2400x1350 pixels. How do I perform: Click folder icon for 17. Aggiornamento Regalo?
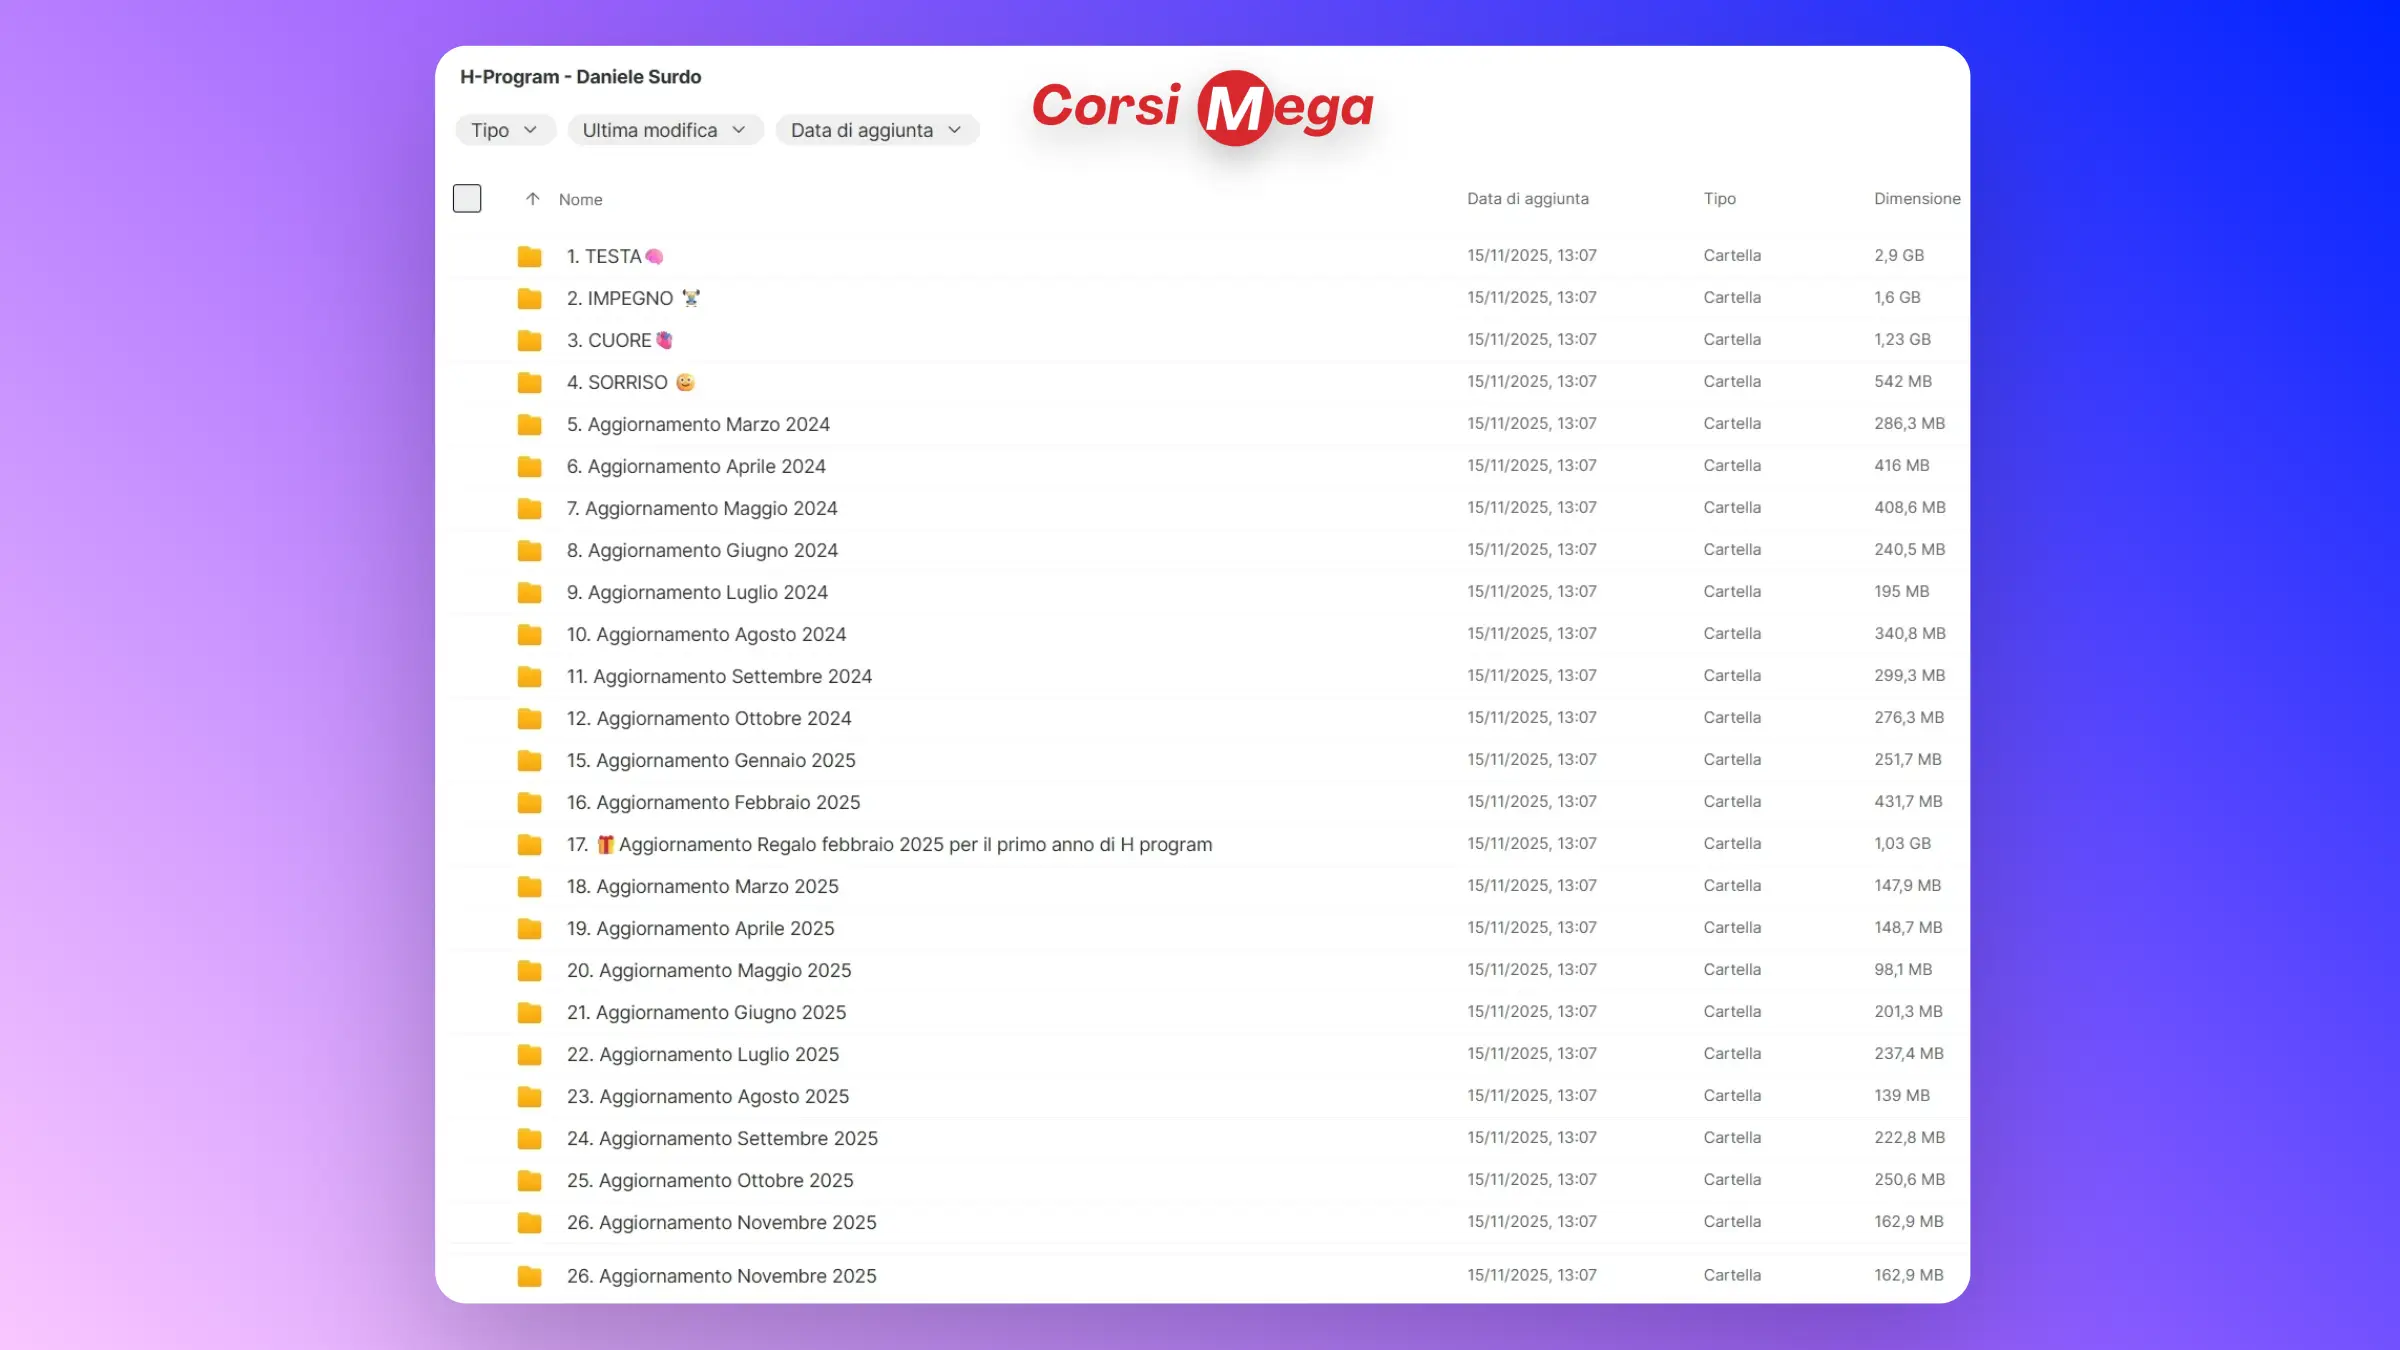pos(529,845)
